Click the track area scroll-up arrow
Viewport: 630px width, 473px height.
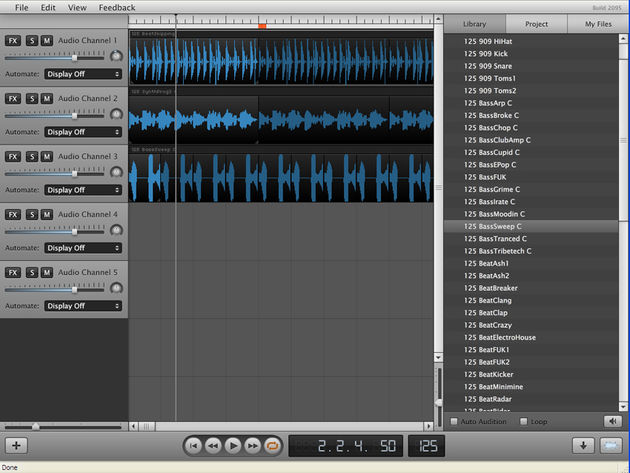438,19
